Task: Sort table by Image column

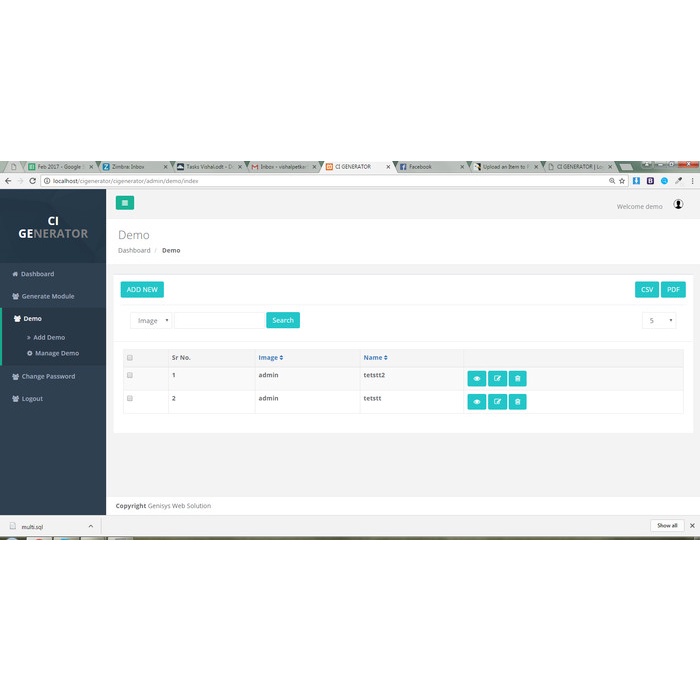Action: (271, 358)
